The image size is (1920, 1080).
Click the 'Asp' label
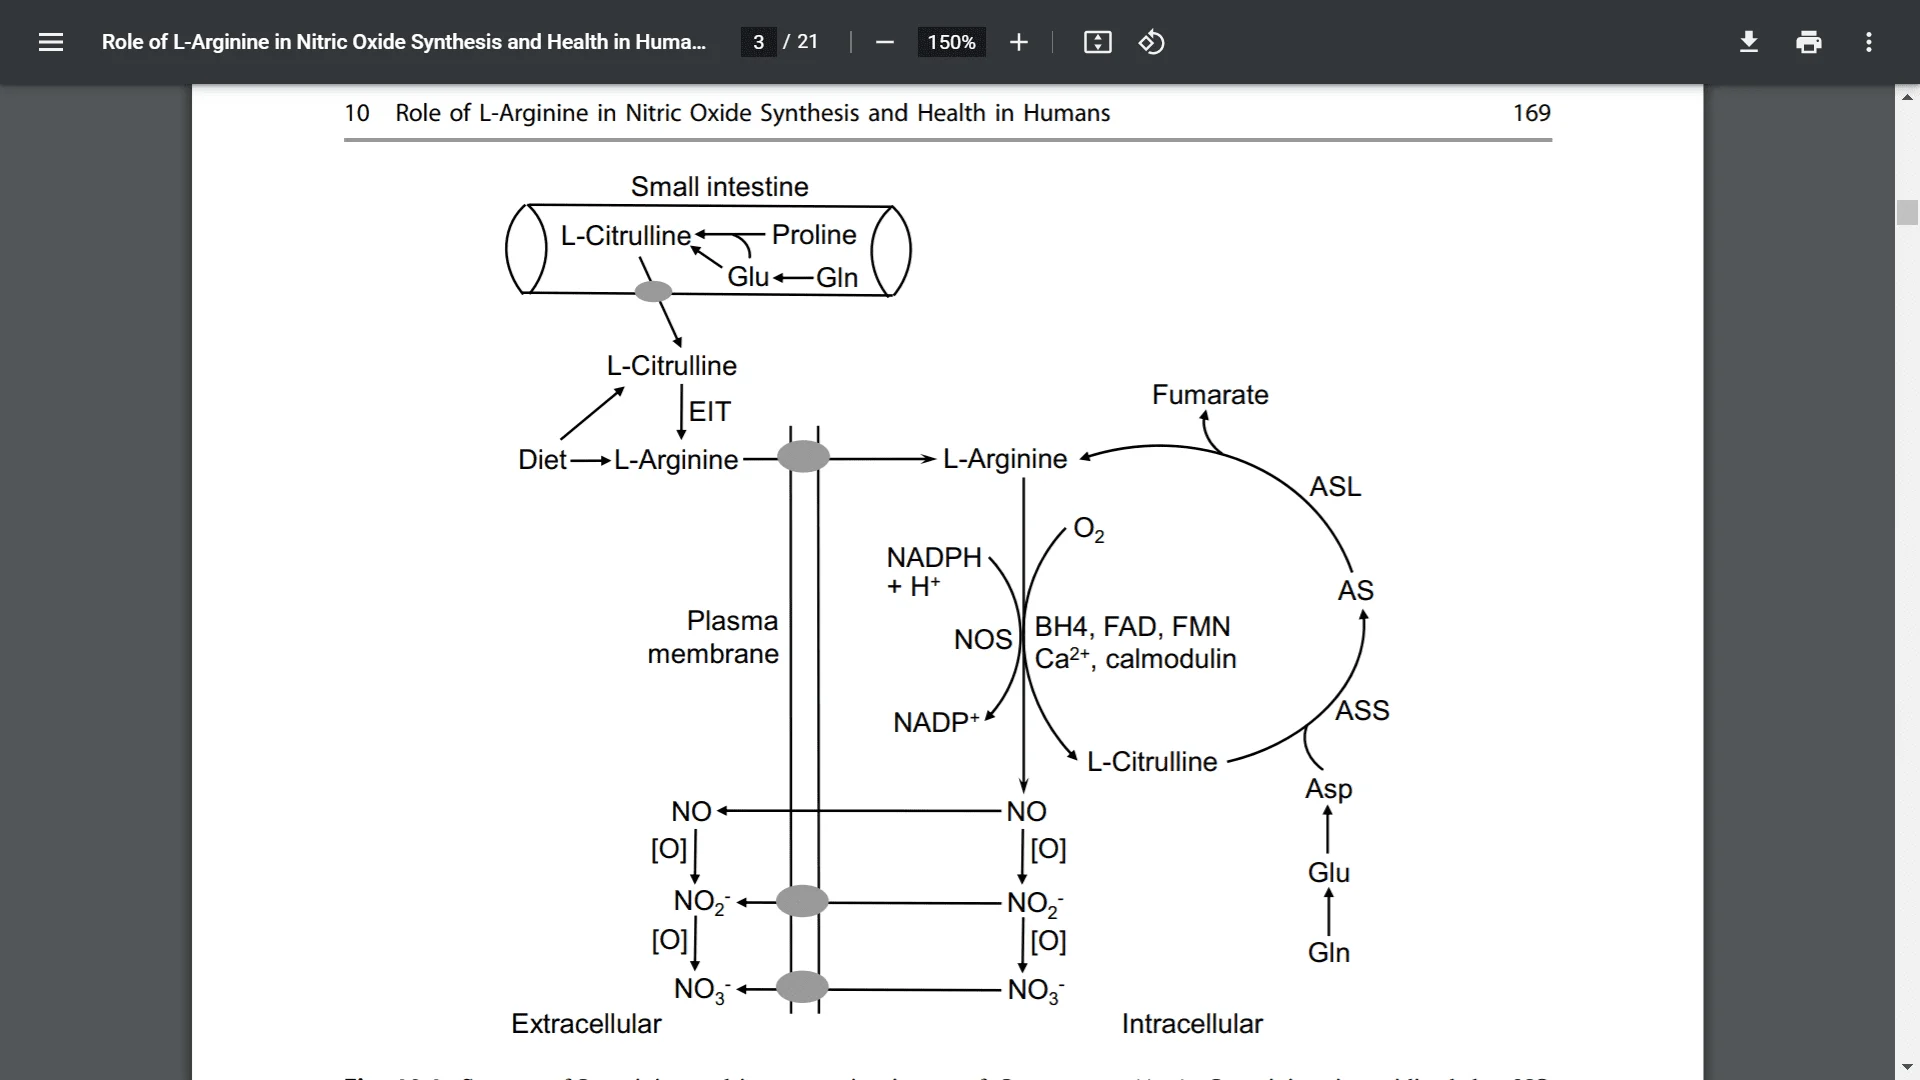point(1328,790)
